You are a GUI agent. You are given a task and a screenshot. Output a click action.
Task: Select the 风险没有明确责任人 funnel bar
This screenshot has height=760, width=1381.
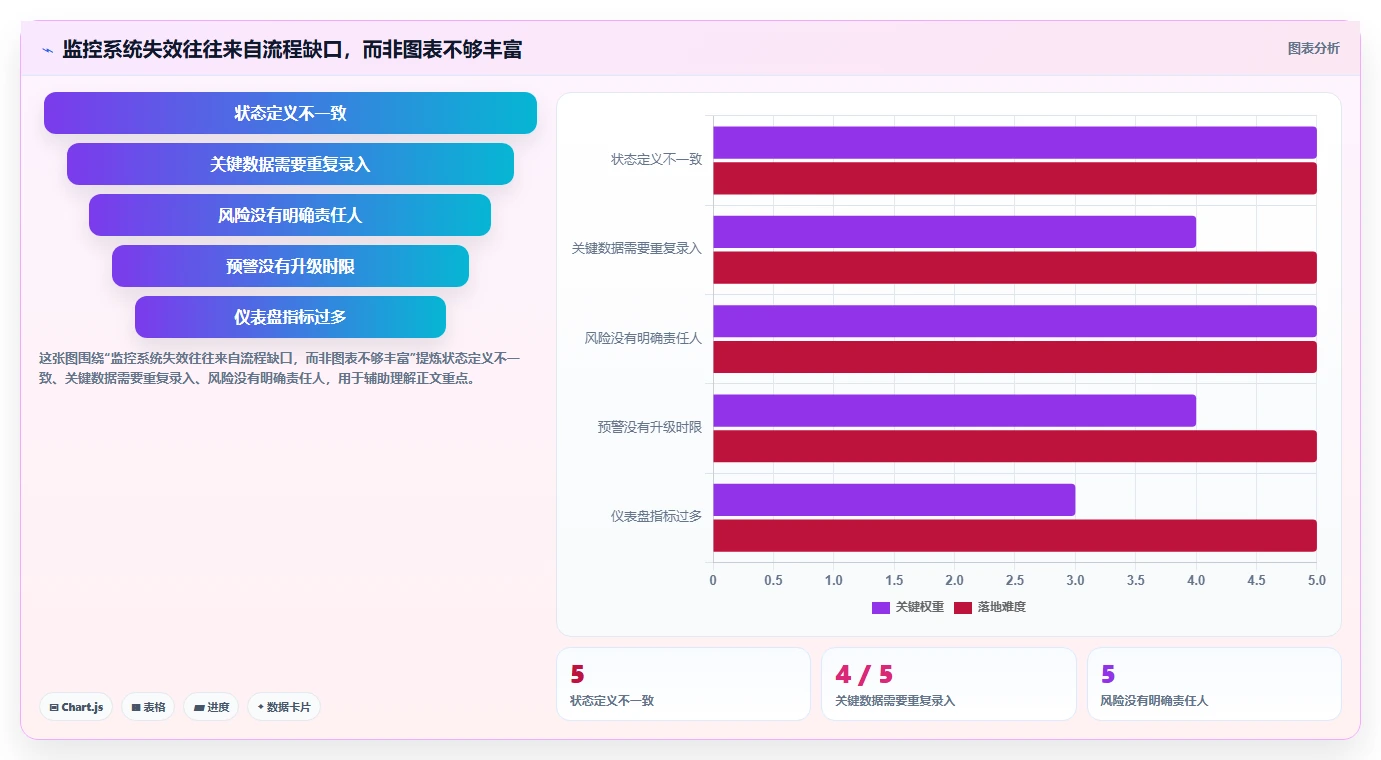pos(290,215)
